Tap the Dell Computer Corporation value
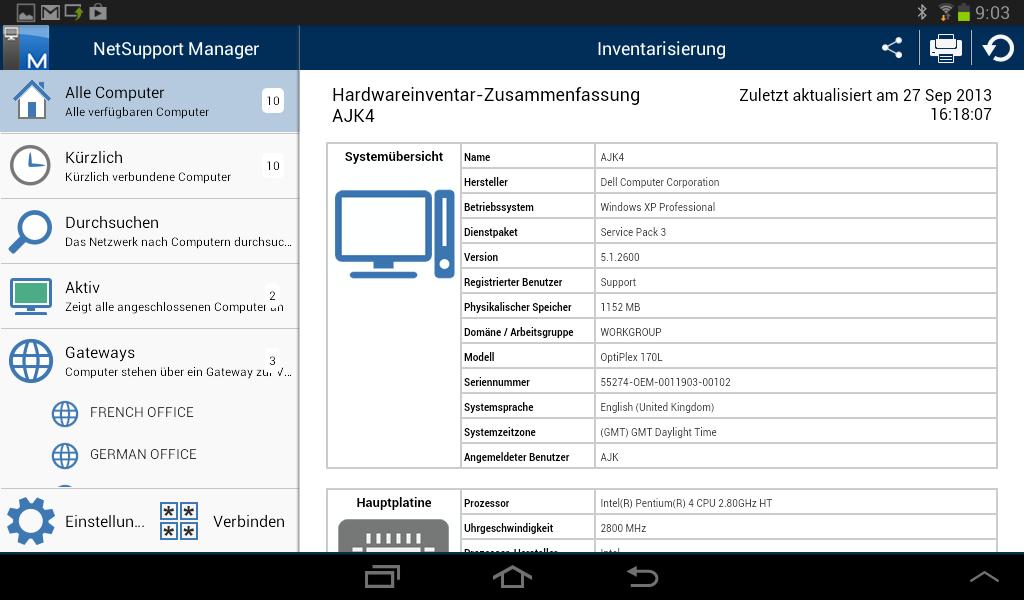The width and height of the screenshot is (1024, 600). click(660, 182)
